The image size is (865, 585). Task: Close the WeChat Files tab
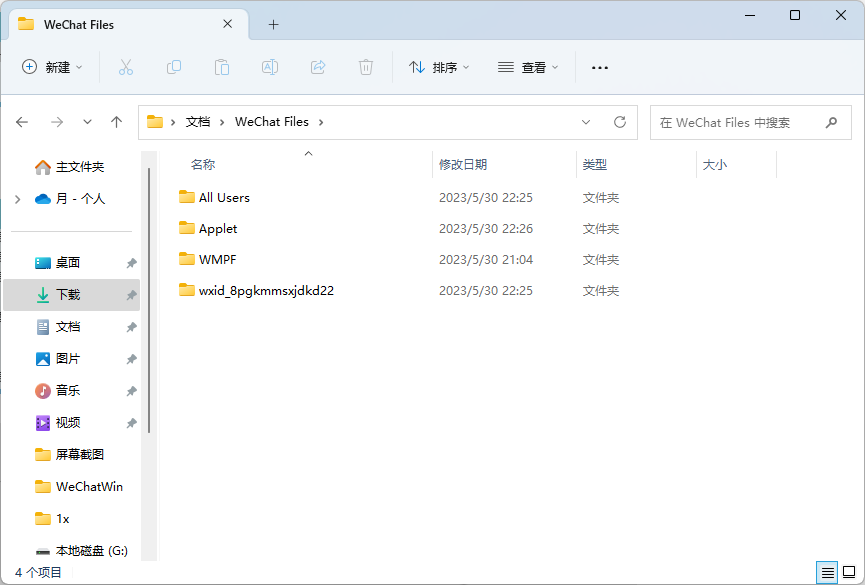tap(227, 24)
